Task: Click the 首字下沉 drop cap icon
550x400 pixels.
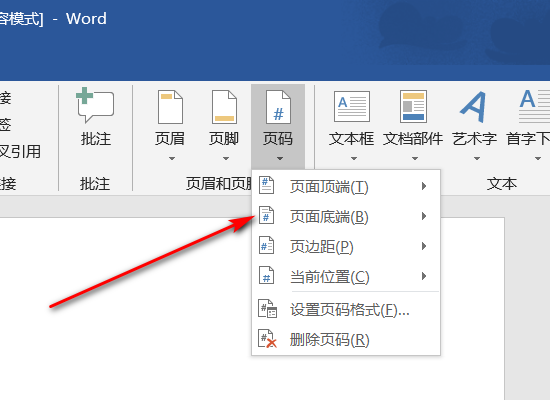Action: 534,106
